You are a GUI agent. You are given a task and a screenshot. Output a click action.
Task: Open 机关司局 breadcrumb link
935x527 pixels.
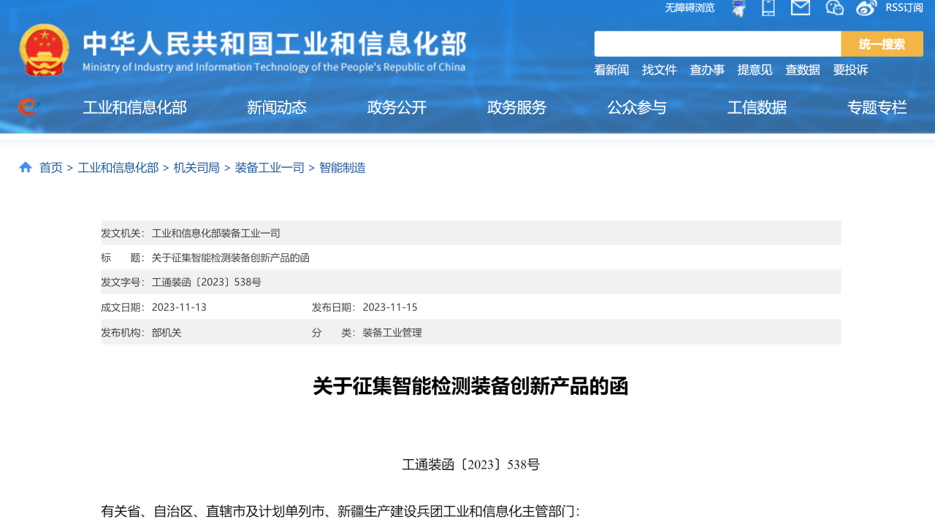pos(196,168)
